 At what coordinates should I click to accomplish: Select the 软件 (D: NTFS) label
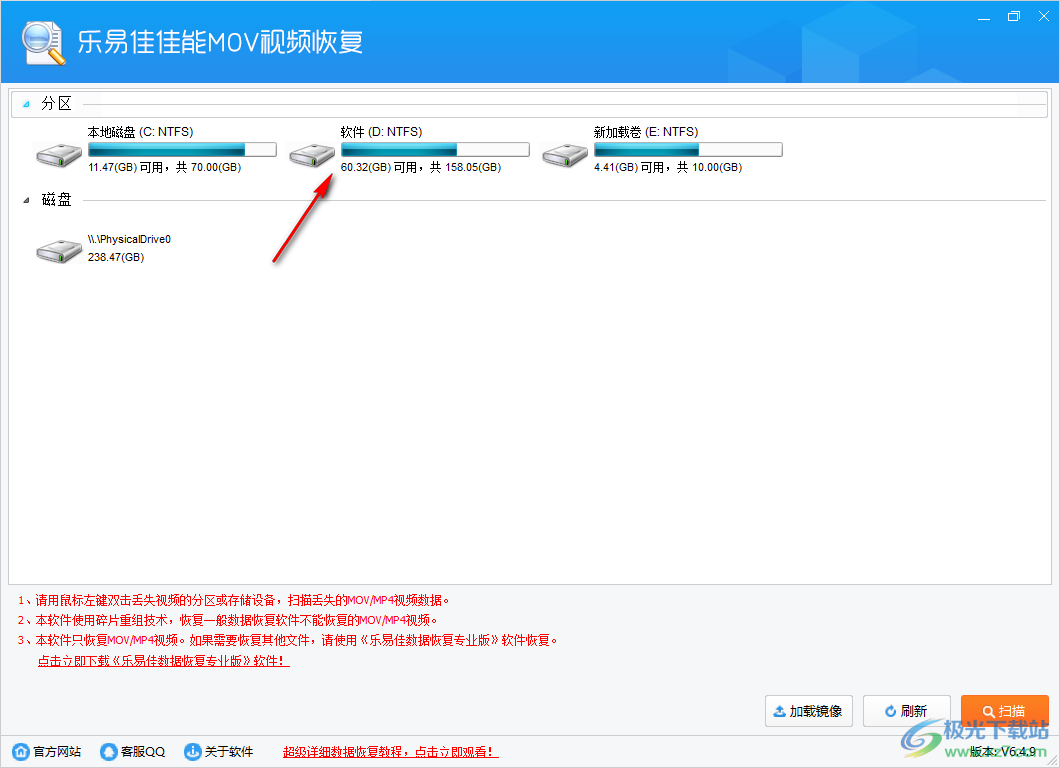381,132
